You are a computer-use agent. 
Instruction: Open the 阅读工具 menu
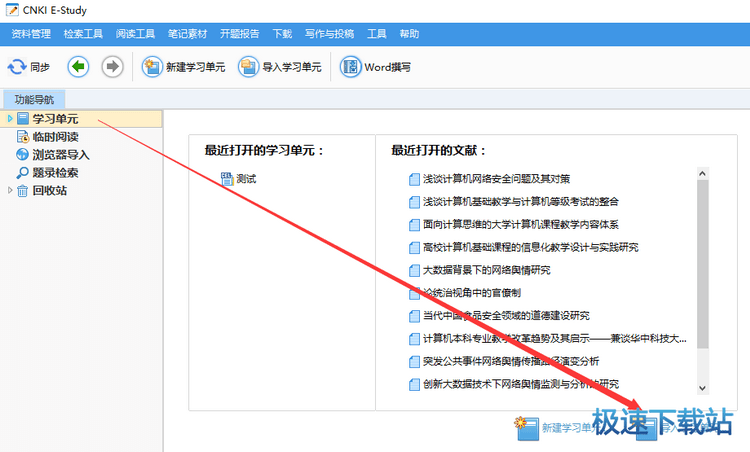pyautogui.click(x=135, y=33)
